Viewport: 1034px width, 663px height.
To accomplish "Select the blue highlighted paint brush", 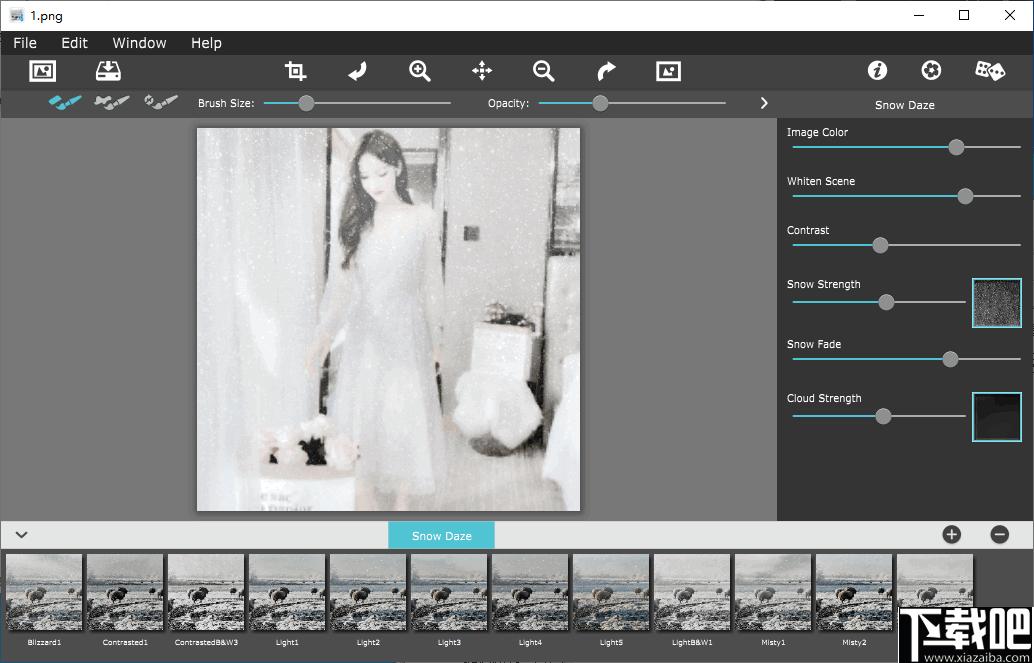I will click(65, 102).
